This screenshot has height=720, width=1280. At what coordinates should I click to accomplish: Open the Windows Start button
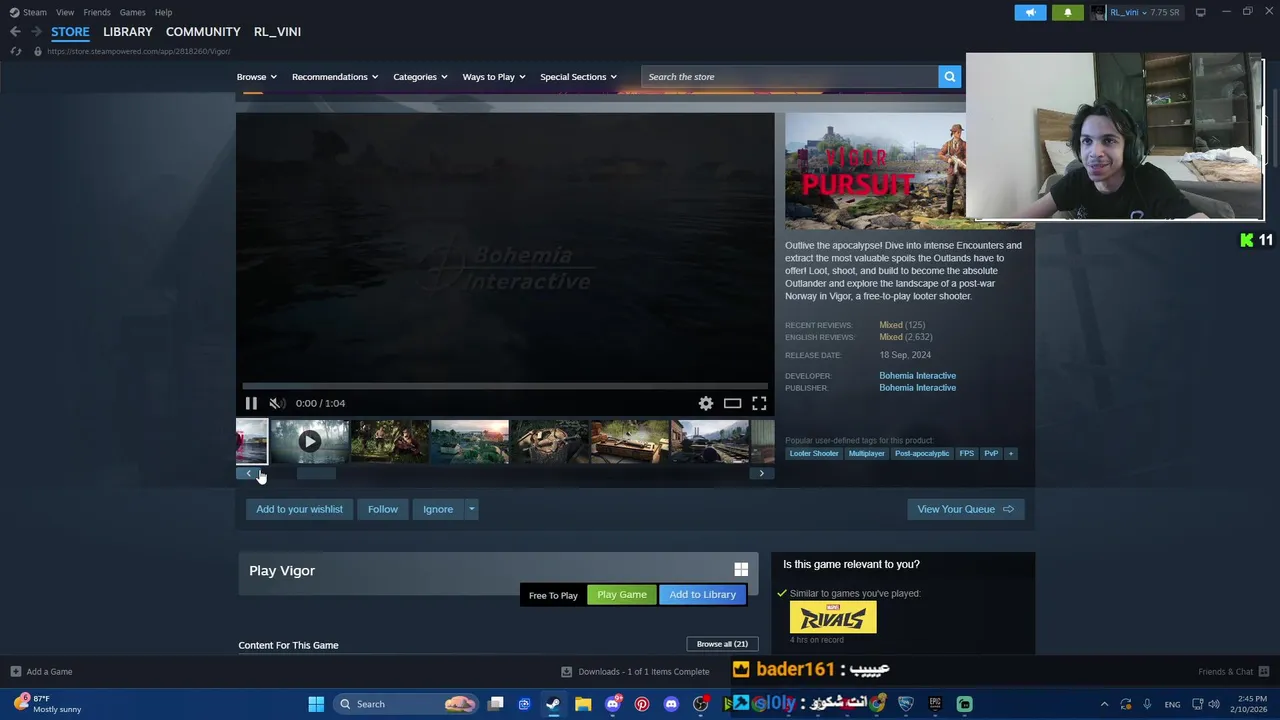(316, 704)
